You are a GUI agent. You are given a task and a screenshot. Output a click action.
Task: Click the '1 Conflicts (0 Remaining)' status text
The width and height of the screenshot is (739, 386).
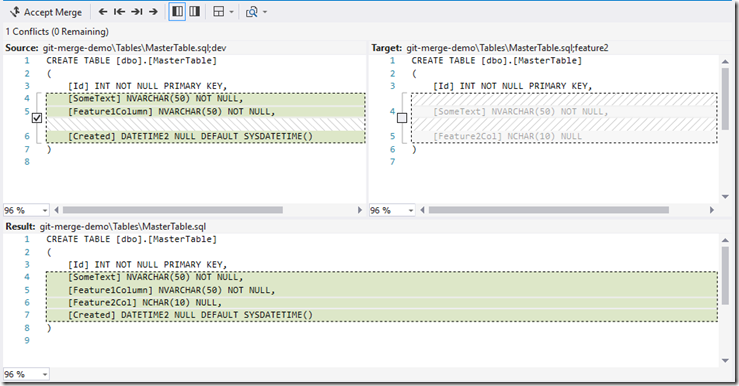(x=57, y=32)
